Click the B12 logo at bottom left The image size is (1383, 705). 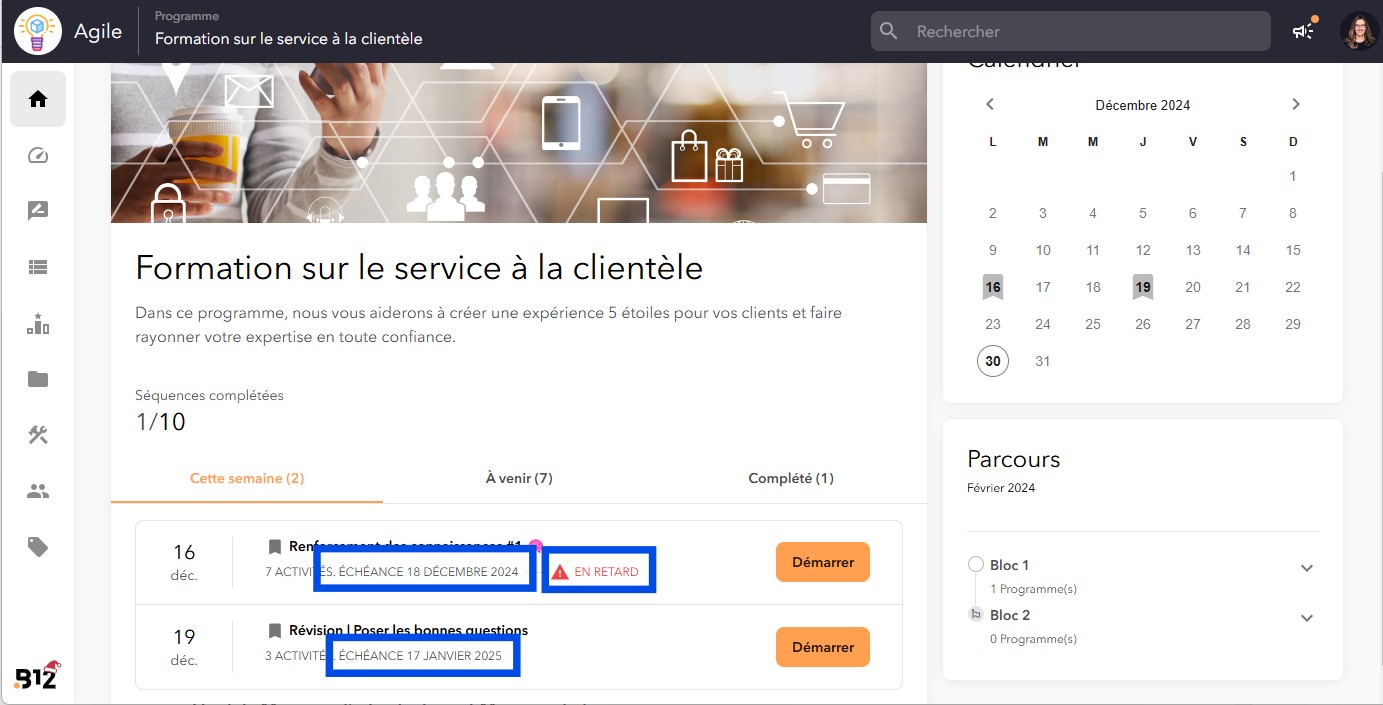[38, 675]
